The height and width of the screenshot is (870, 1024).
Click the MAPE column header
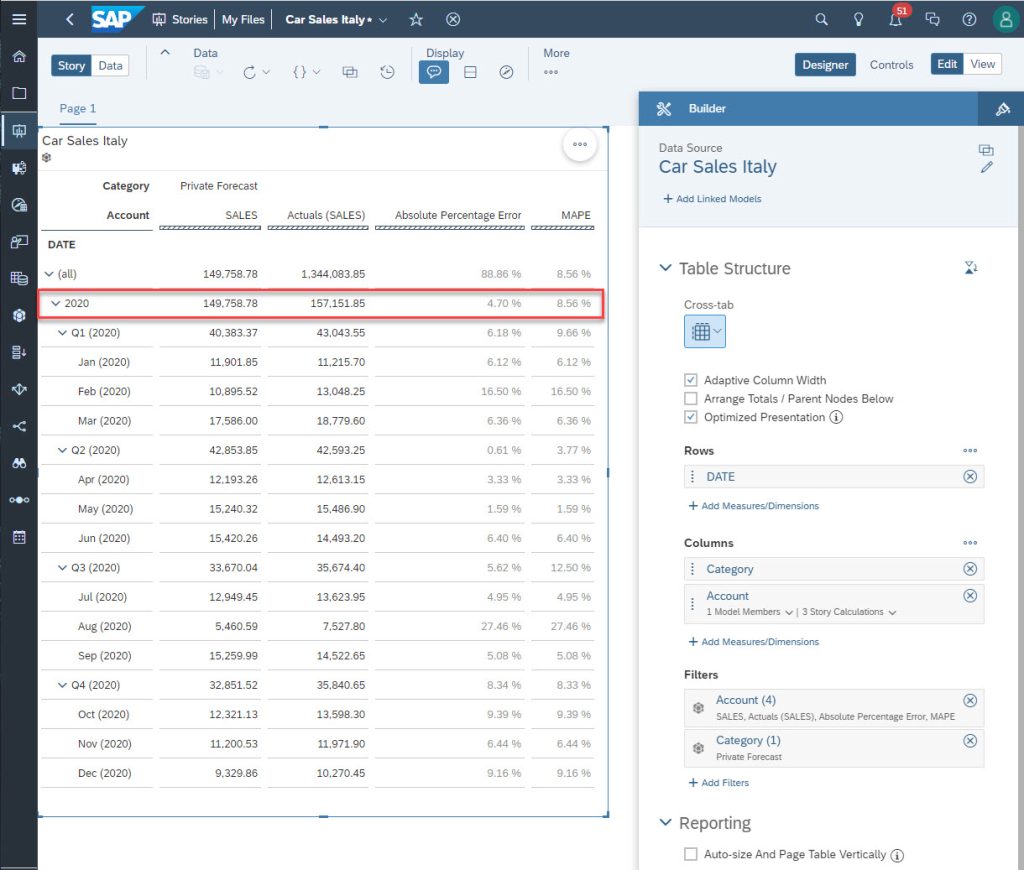[575, 215]
